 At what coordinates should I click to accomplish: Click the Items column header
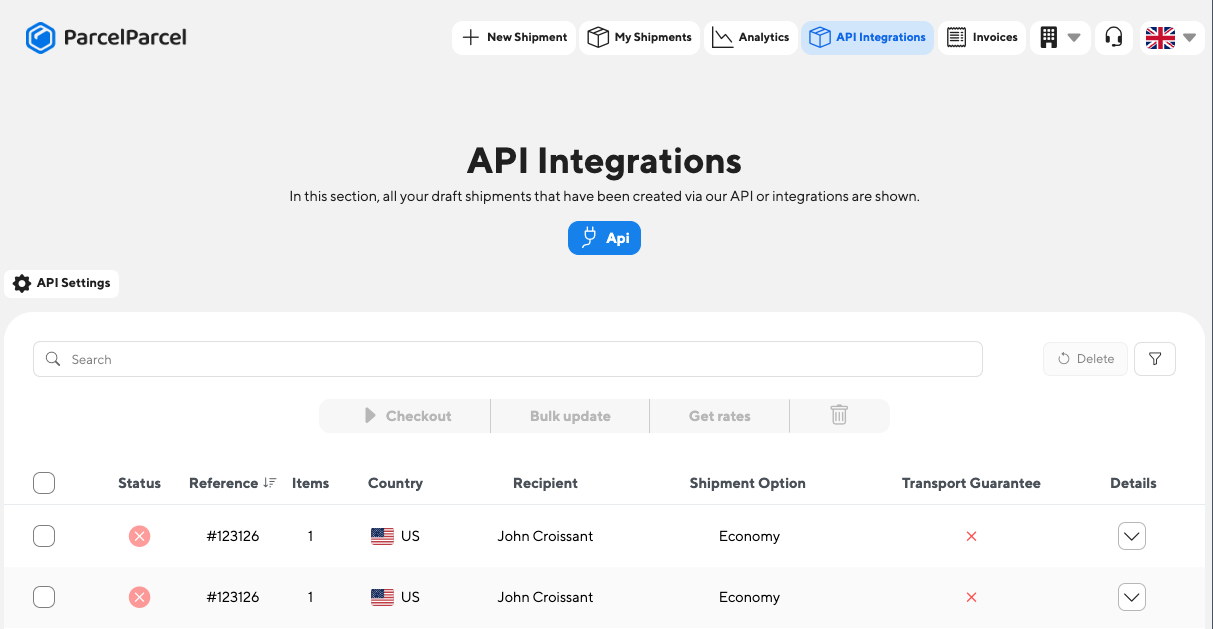coord(310,483)
